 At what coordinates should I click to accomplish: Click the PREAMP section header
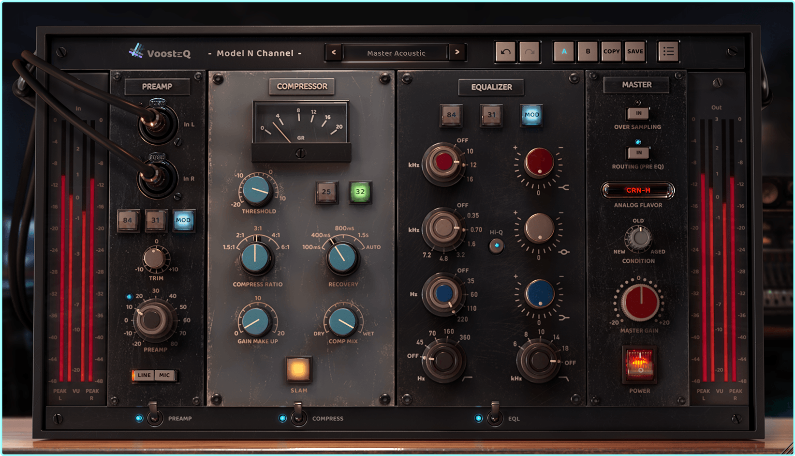[157, 87]
